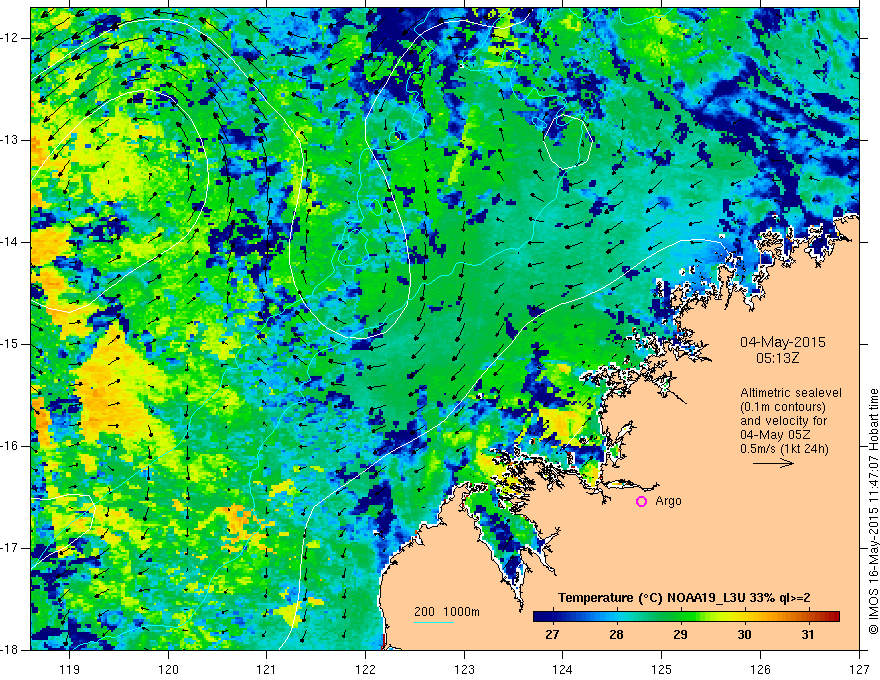Screen dimensions: 880x680
Task: Click longitude axis label 126
Action: point(760,669)
